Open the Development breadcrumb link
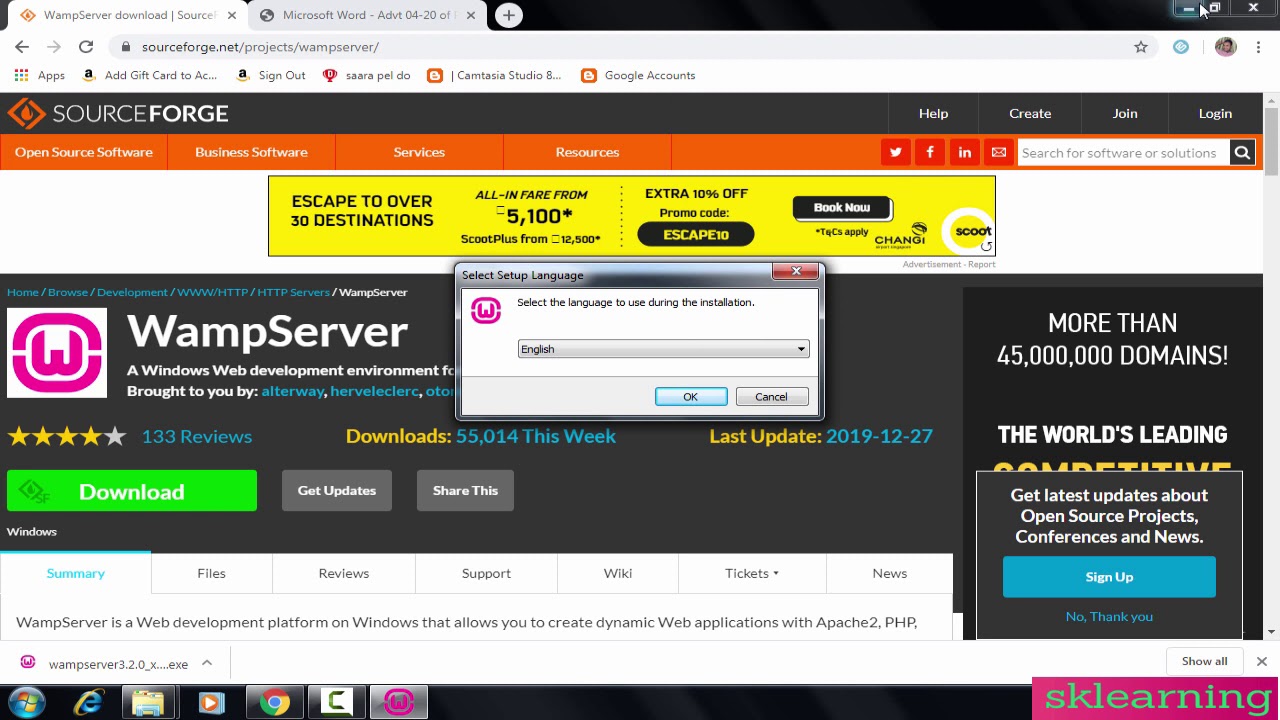 132,292
